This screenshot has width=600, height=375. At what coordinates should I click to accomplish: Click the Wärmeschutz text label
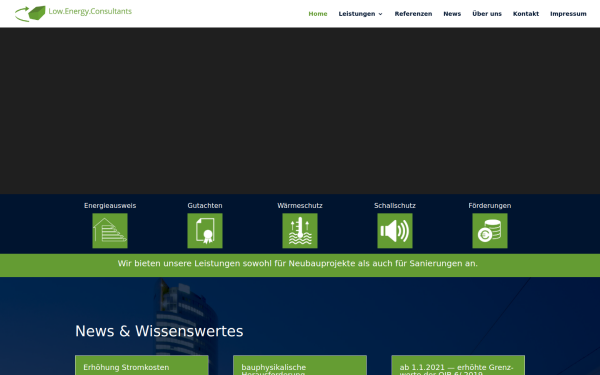tap(300, 205)
